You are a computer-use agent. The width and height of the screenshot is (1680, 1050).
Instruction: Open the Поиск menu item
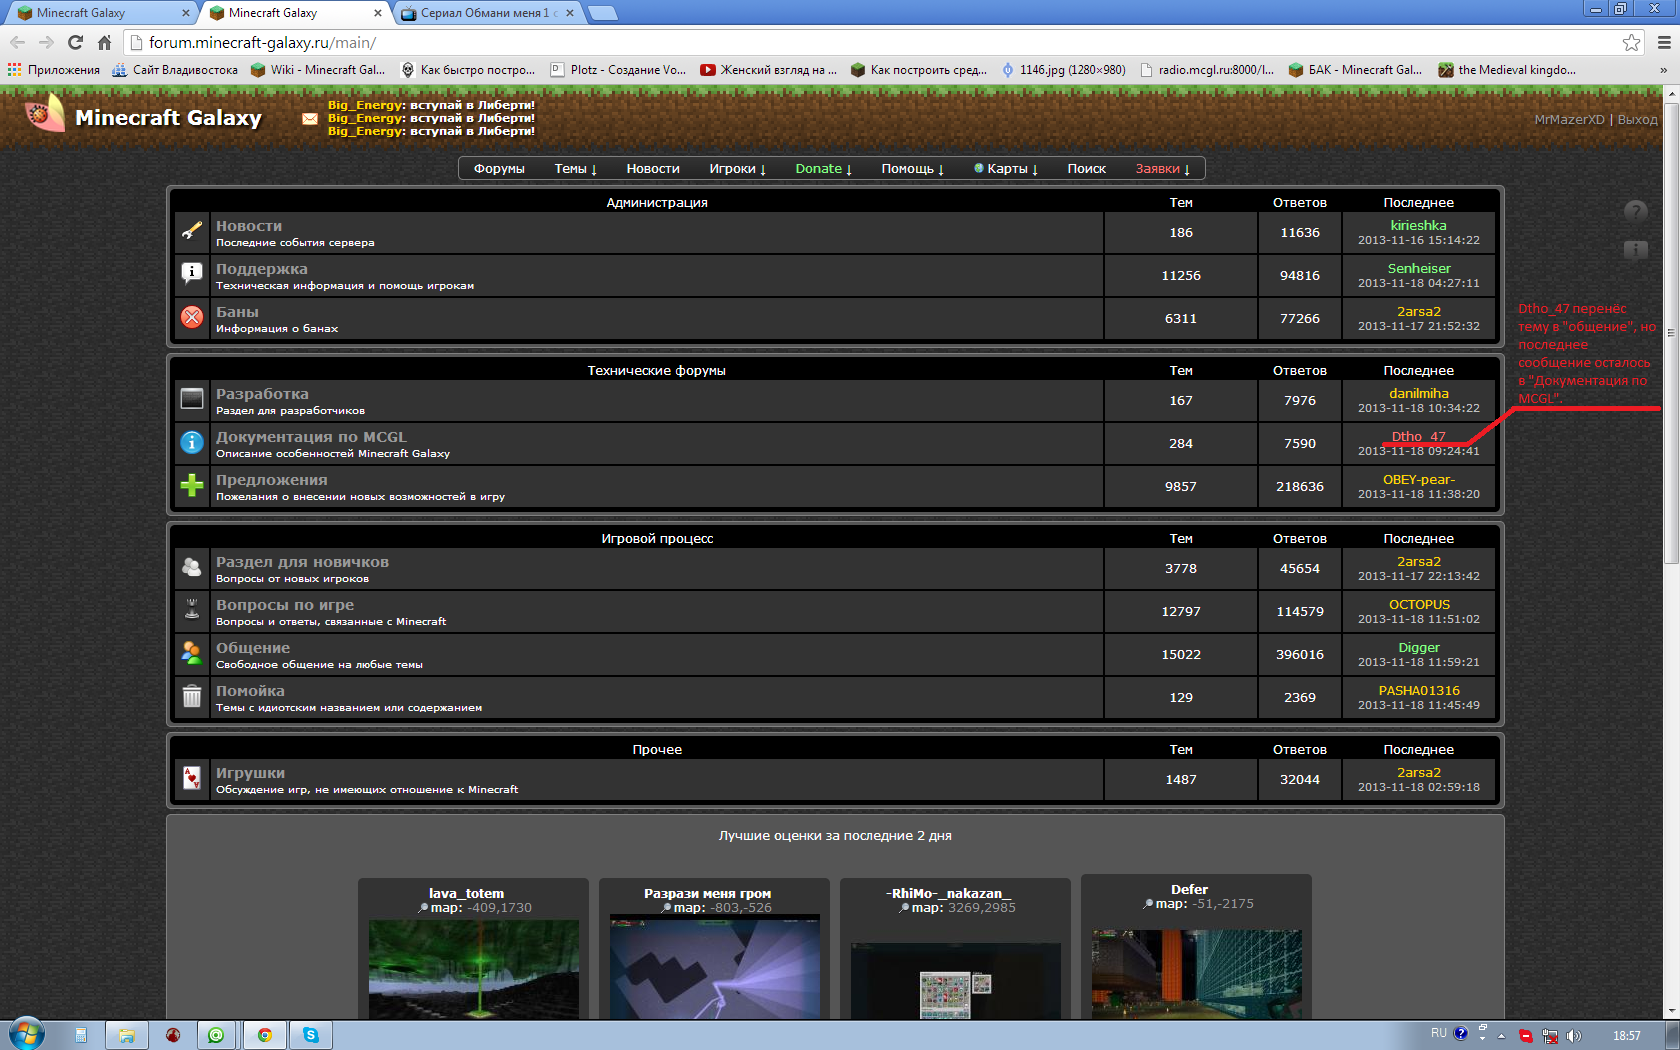1086,169
